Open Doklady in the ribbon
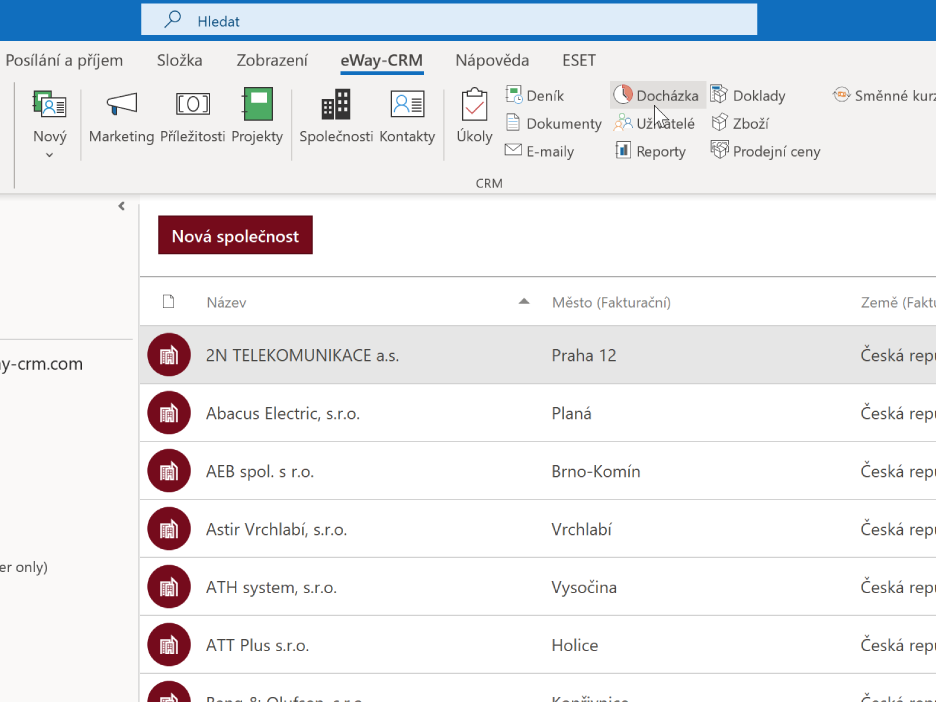936x702 pixels. [748, 96]
